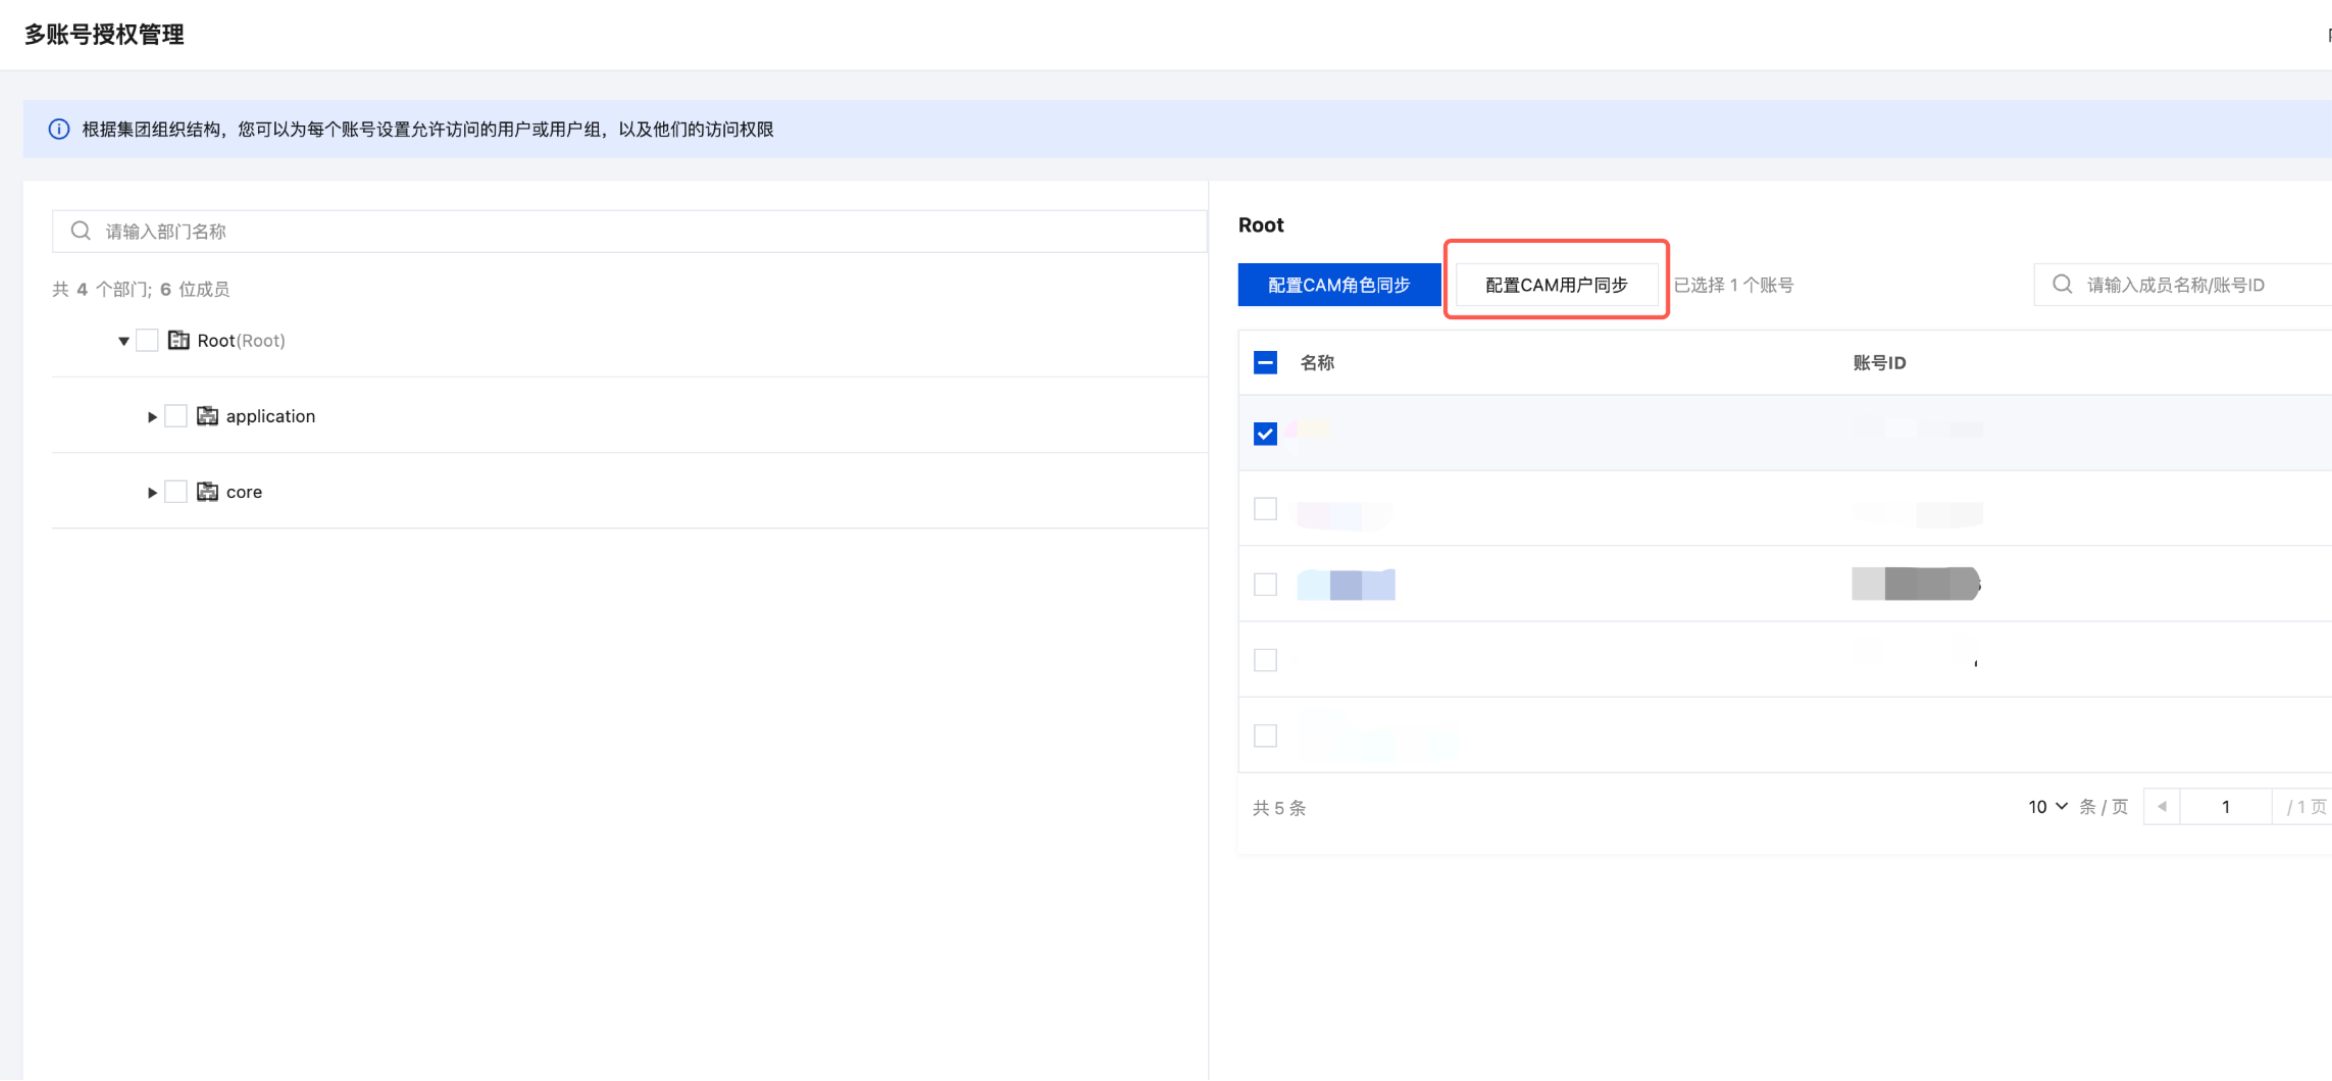This screenshot has height=1081, width=2332.
Task: Click the Root folder icon in the tree
Action: coord(179,340)
